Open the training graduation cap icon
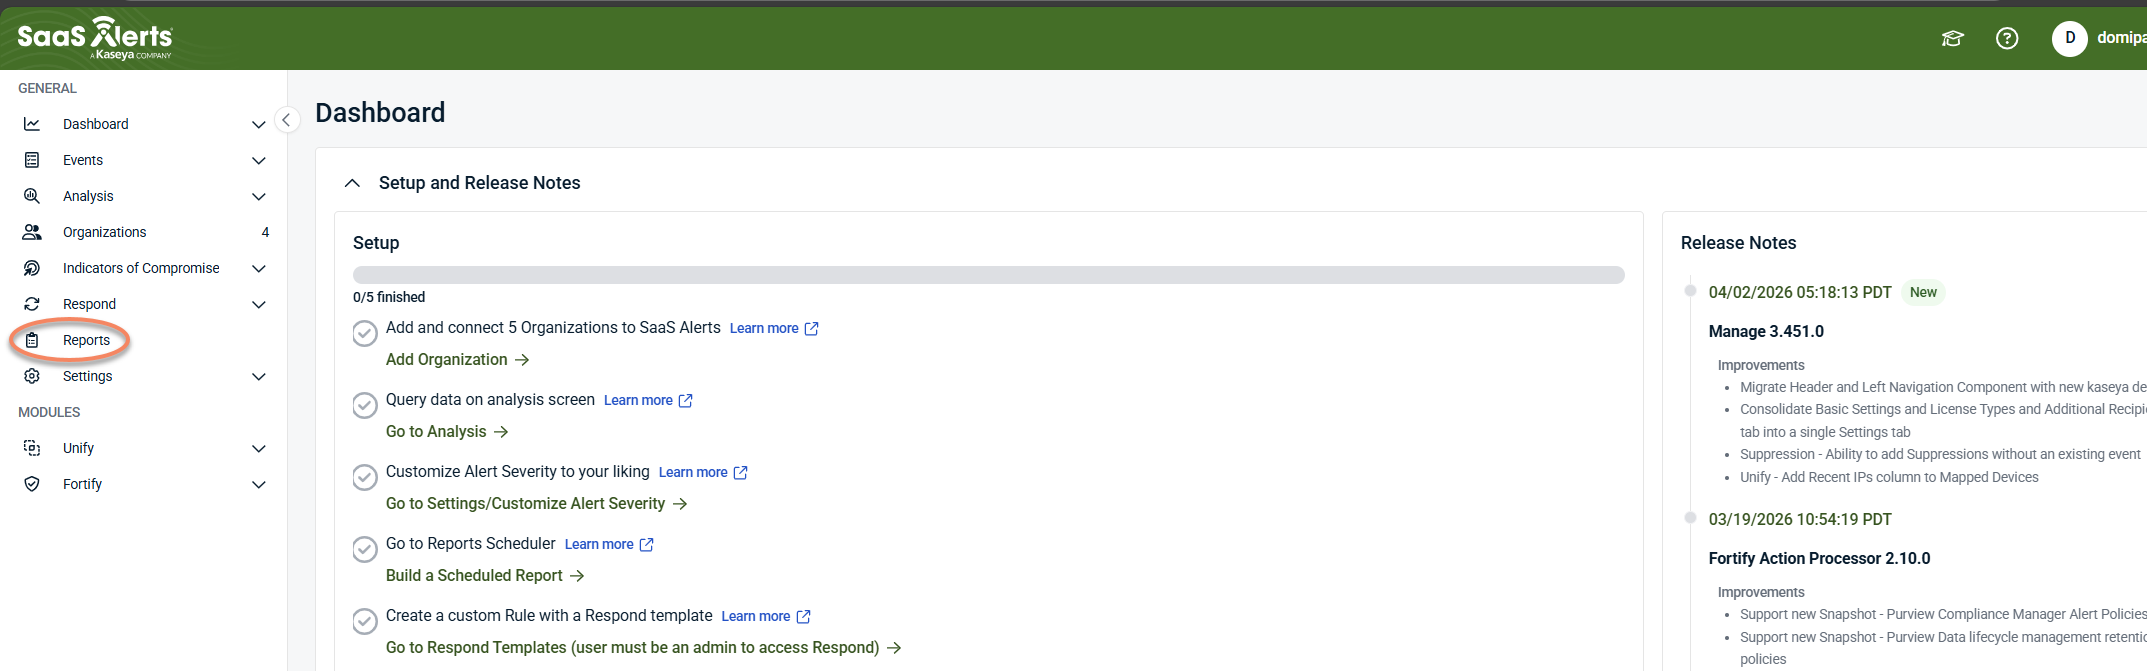2147x671 pixels. 1952,38
